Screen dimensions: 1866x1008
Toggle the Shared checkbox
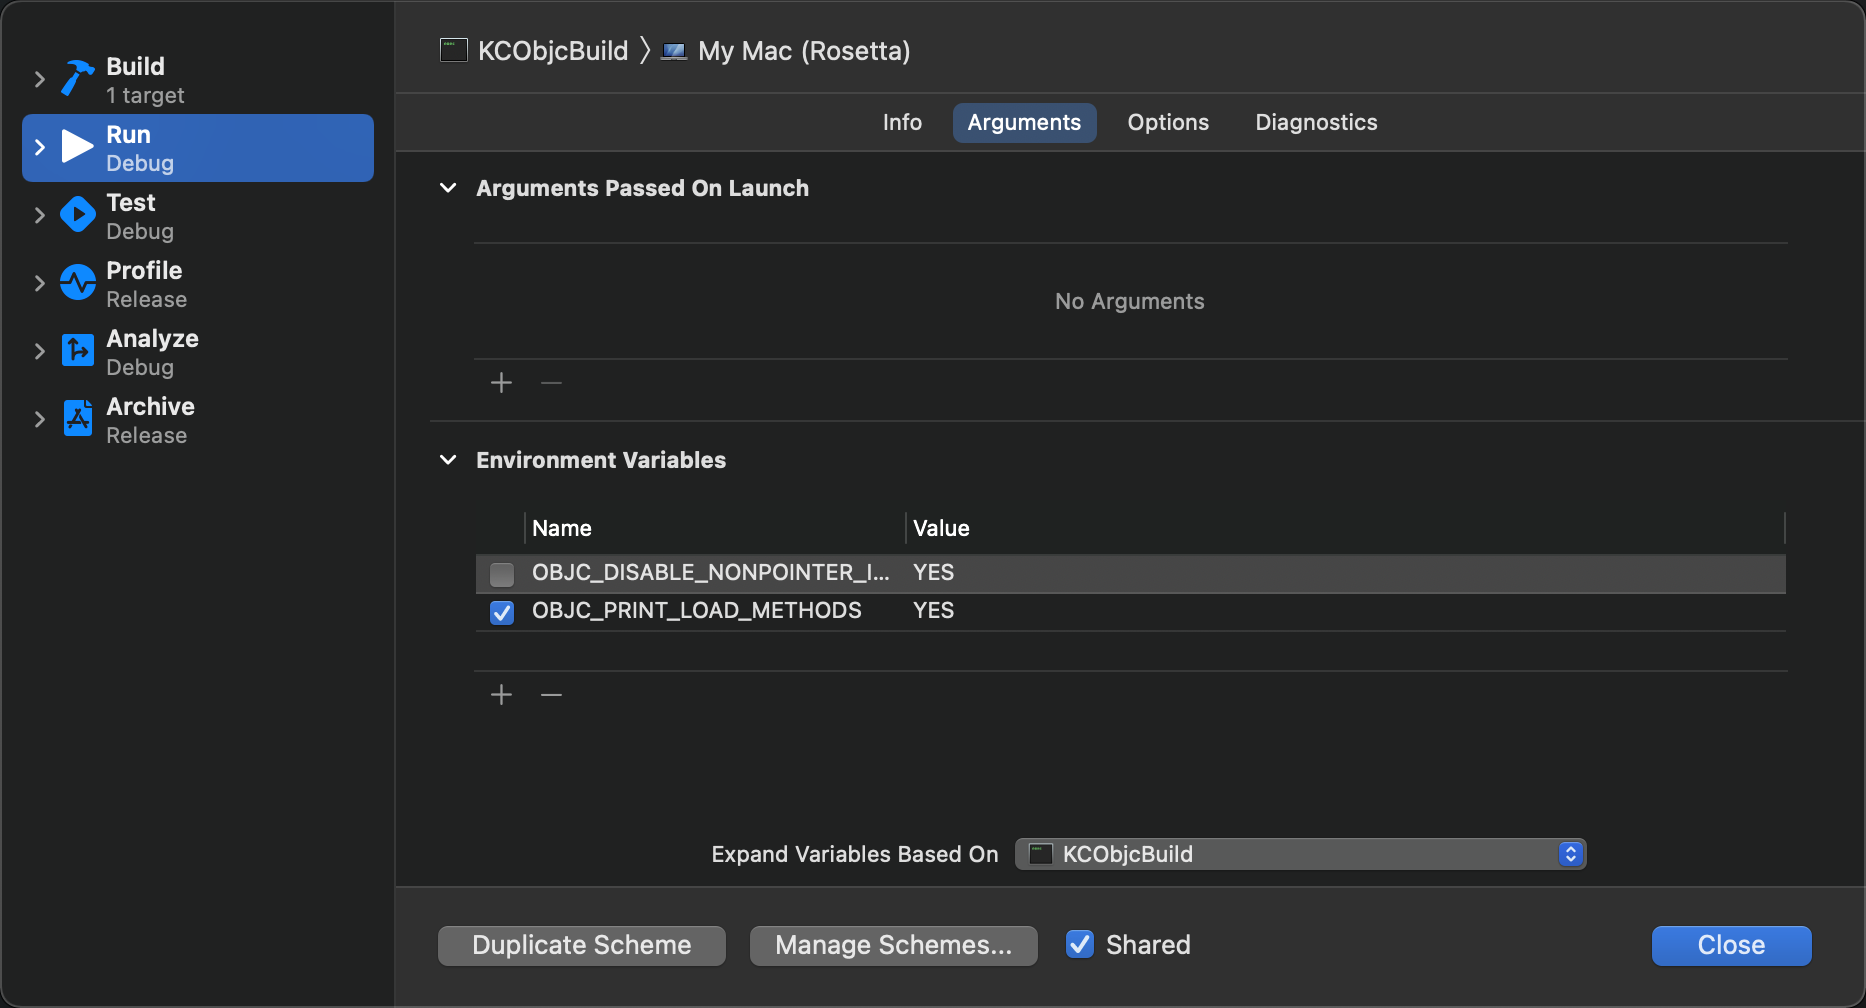point(1080,944)
